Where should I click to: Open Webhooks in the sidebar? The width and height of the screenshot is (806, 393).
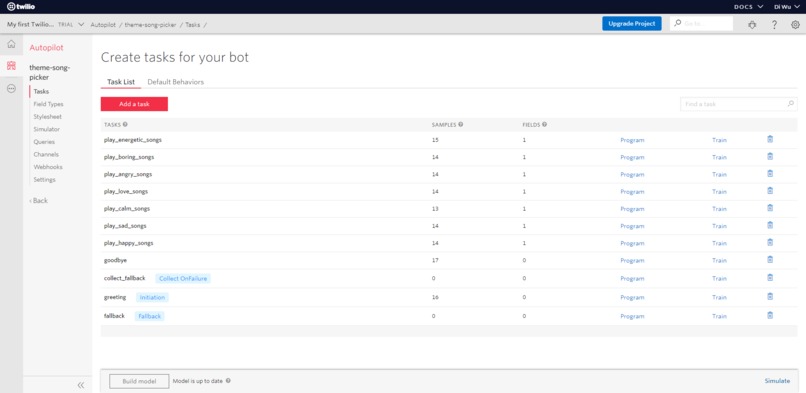click(x=47, y=167)
